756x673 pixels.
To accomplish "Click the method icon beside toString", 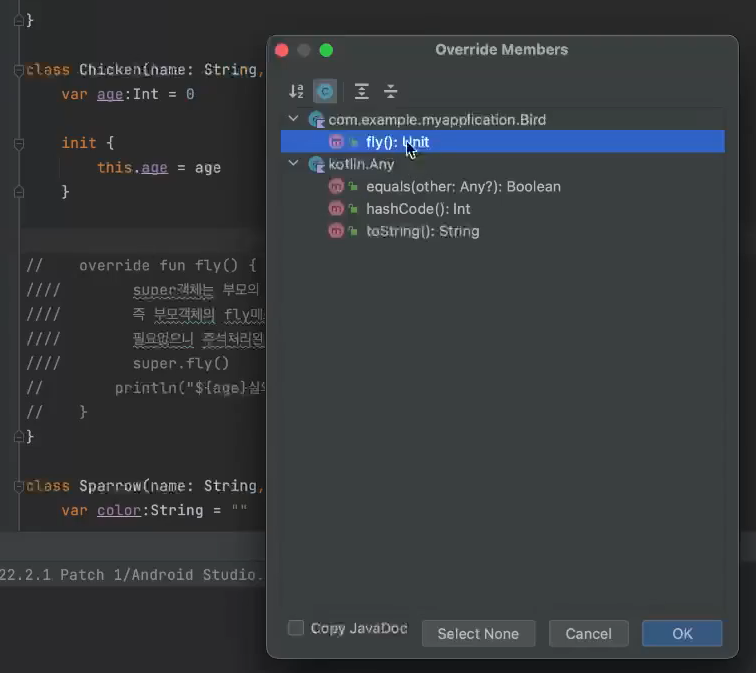I will coord(336,231).
